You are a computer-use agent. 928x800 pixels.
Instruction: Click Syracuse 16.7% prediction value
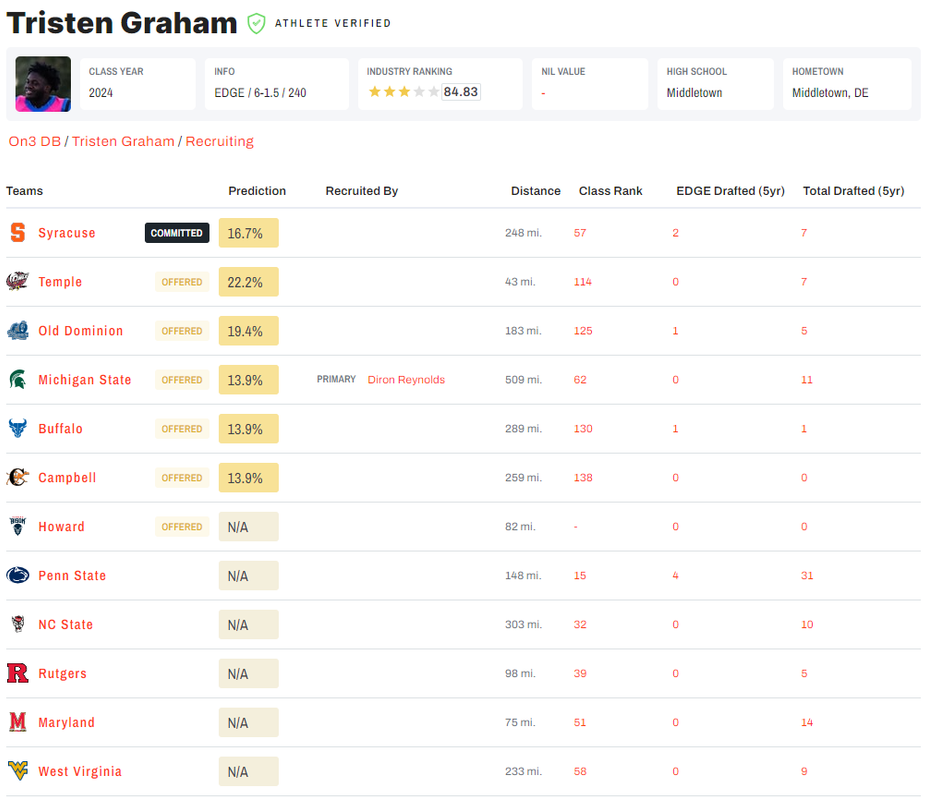coord(249,233)
